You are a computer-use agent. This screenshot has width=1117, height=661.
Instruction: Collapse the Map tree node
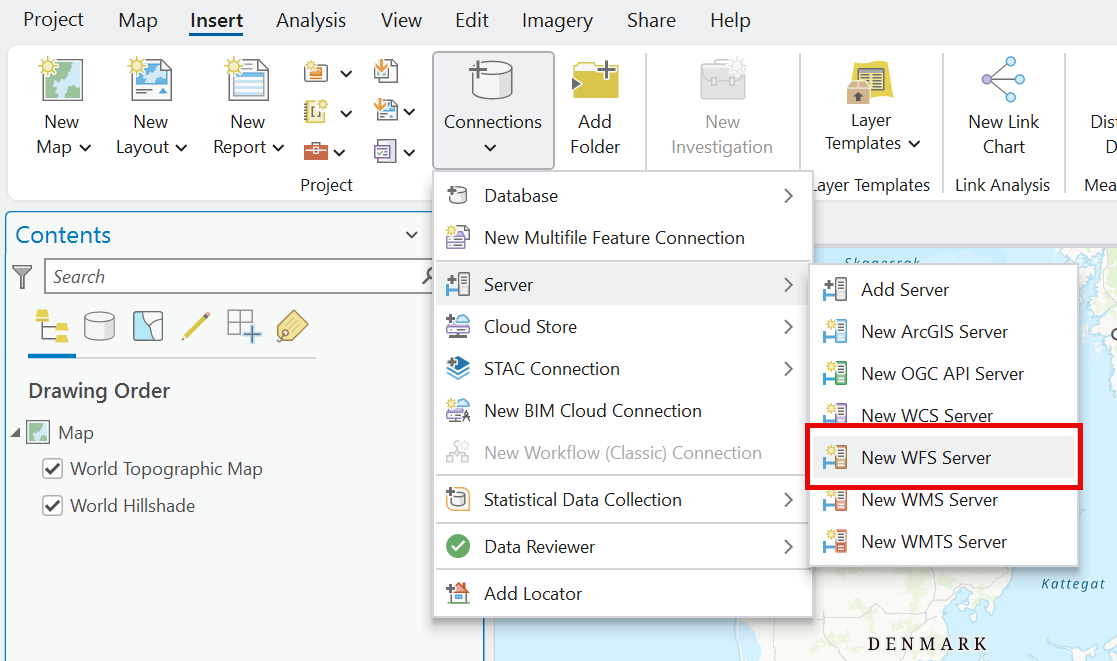(15, 433)
